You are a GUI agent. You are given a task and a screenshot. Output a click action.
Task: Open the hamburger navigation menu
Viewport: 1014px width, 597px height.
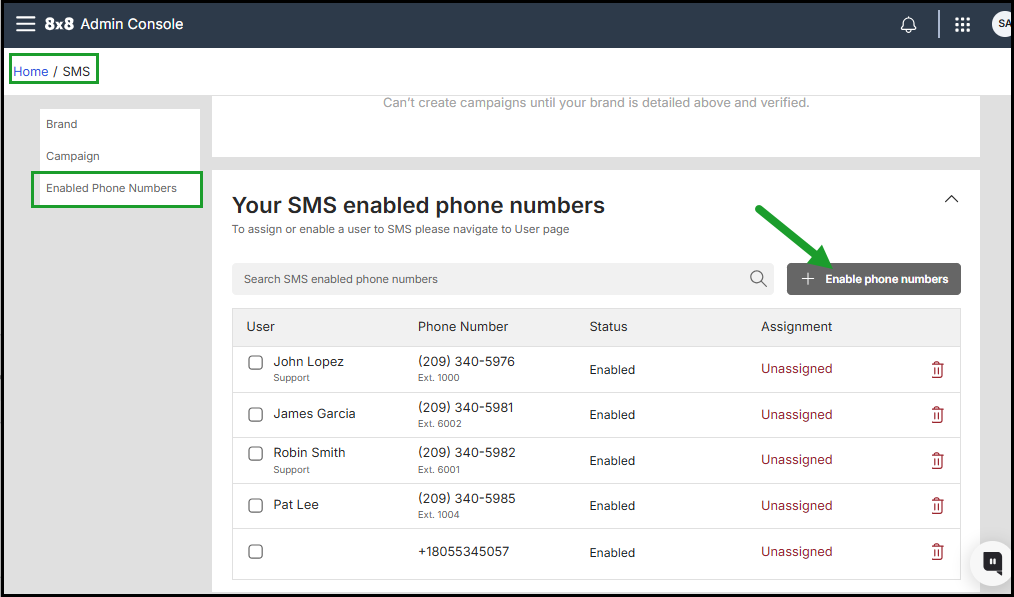coord(25,24)
